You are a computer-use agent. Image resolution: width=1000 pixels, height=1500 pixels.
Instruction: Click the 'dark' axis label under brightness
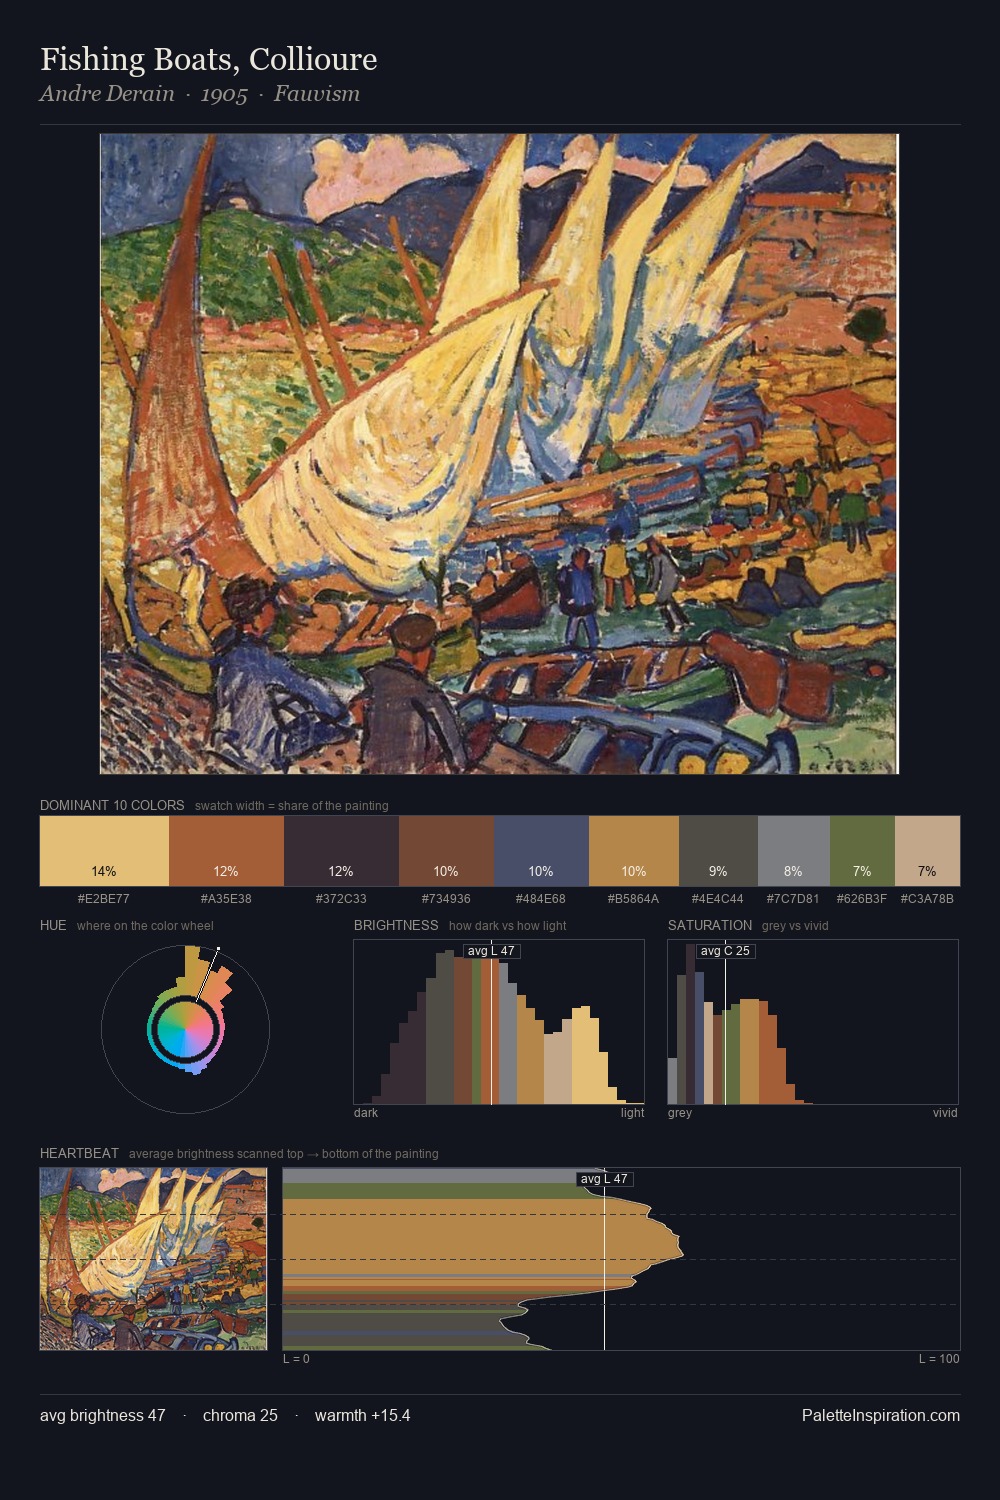point(366,1113)
